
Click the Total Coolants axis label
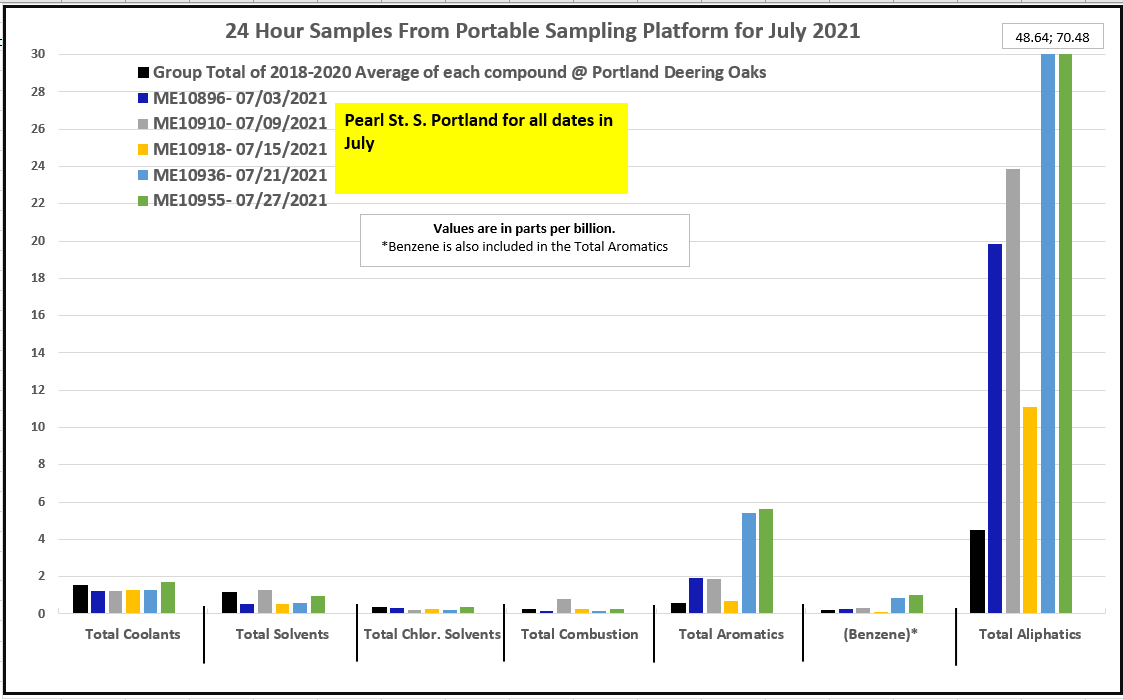[133, 634]
